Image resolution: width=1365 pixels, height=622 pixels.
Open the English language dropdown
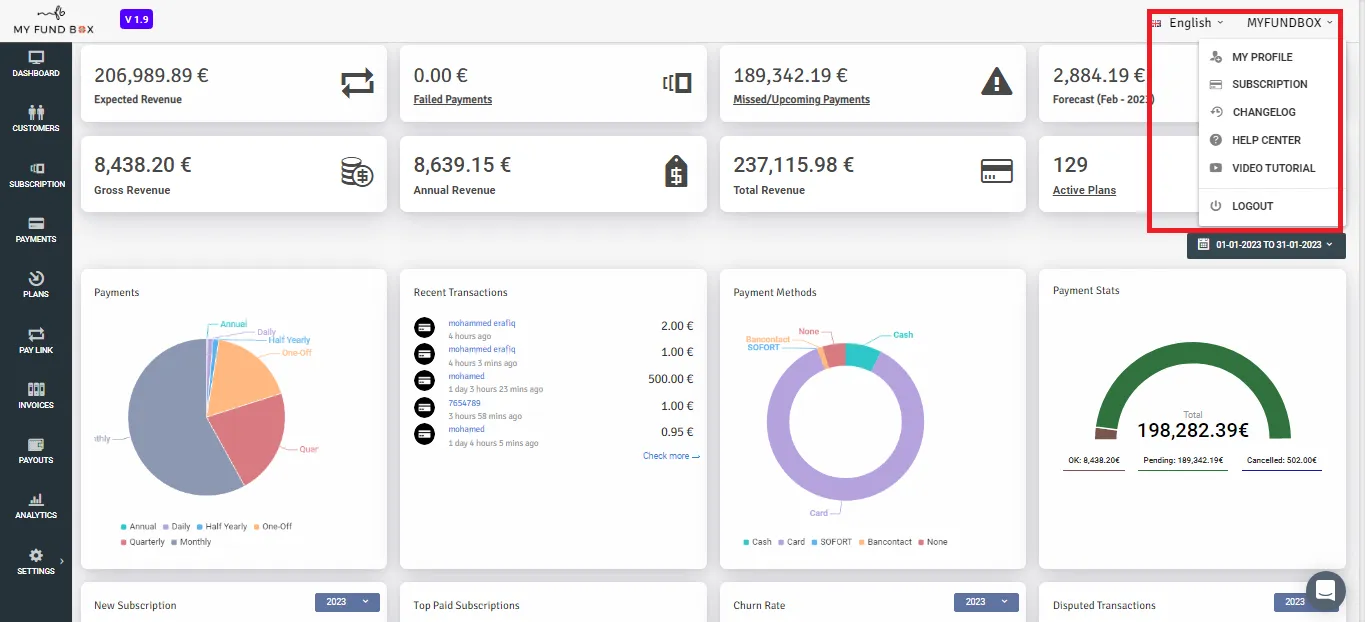click(1188, 23)
